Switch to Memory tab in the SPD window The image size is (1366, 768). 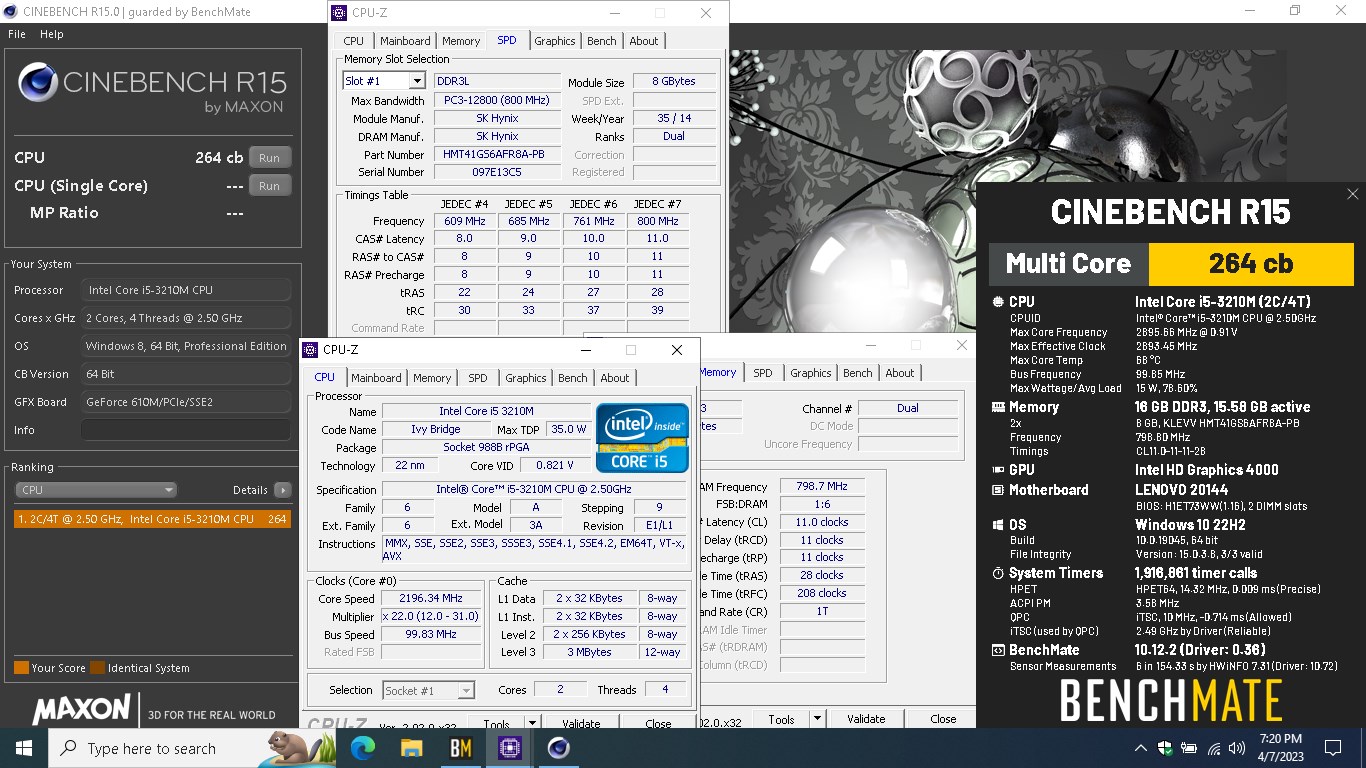click(461, 41)
